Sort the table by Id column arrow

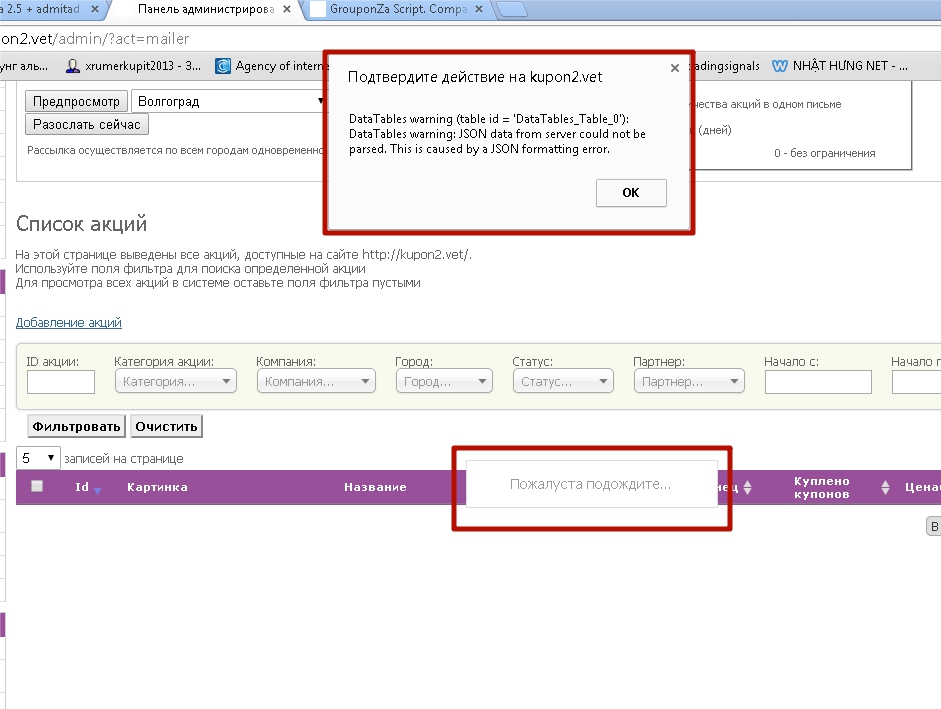pyautogui.click(x=97, y=489)
